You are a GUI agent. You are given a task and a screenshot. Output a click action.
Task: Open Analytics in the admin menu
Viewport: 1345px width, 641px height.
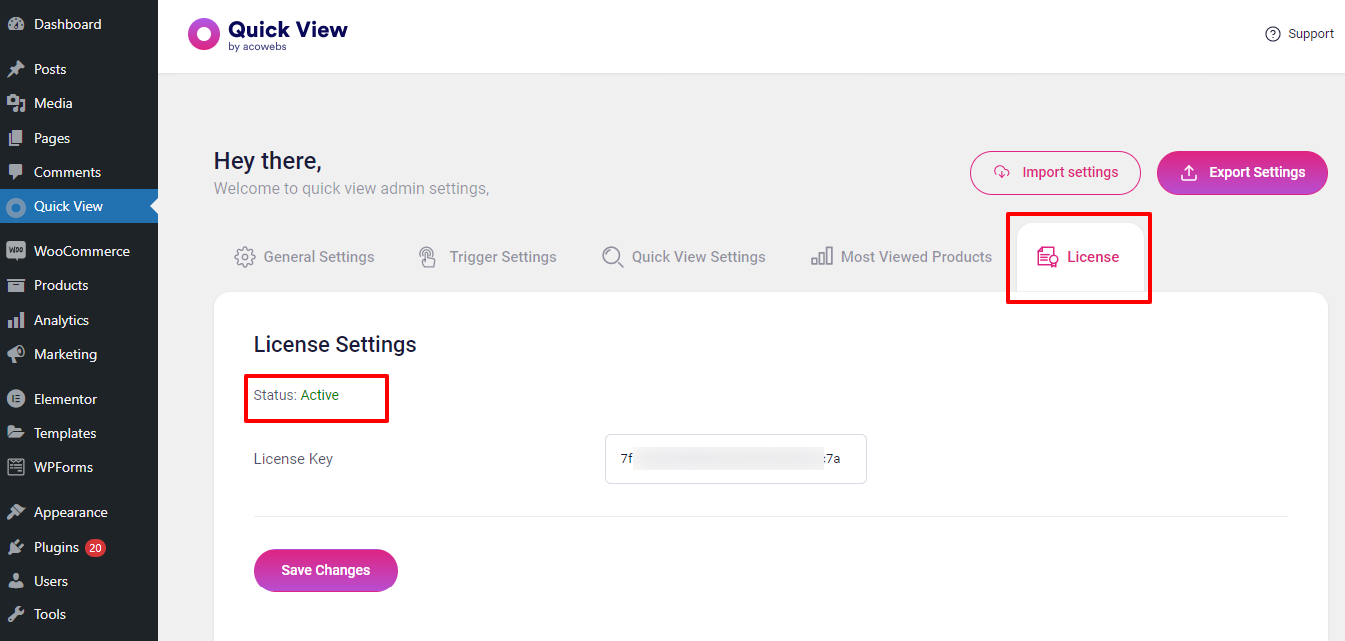pos(79,320)
